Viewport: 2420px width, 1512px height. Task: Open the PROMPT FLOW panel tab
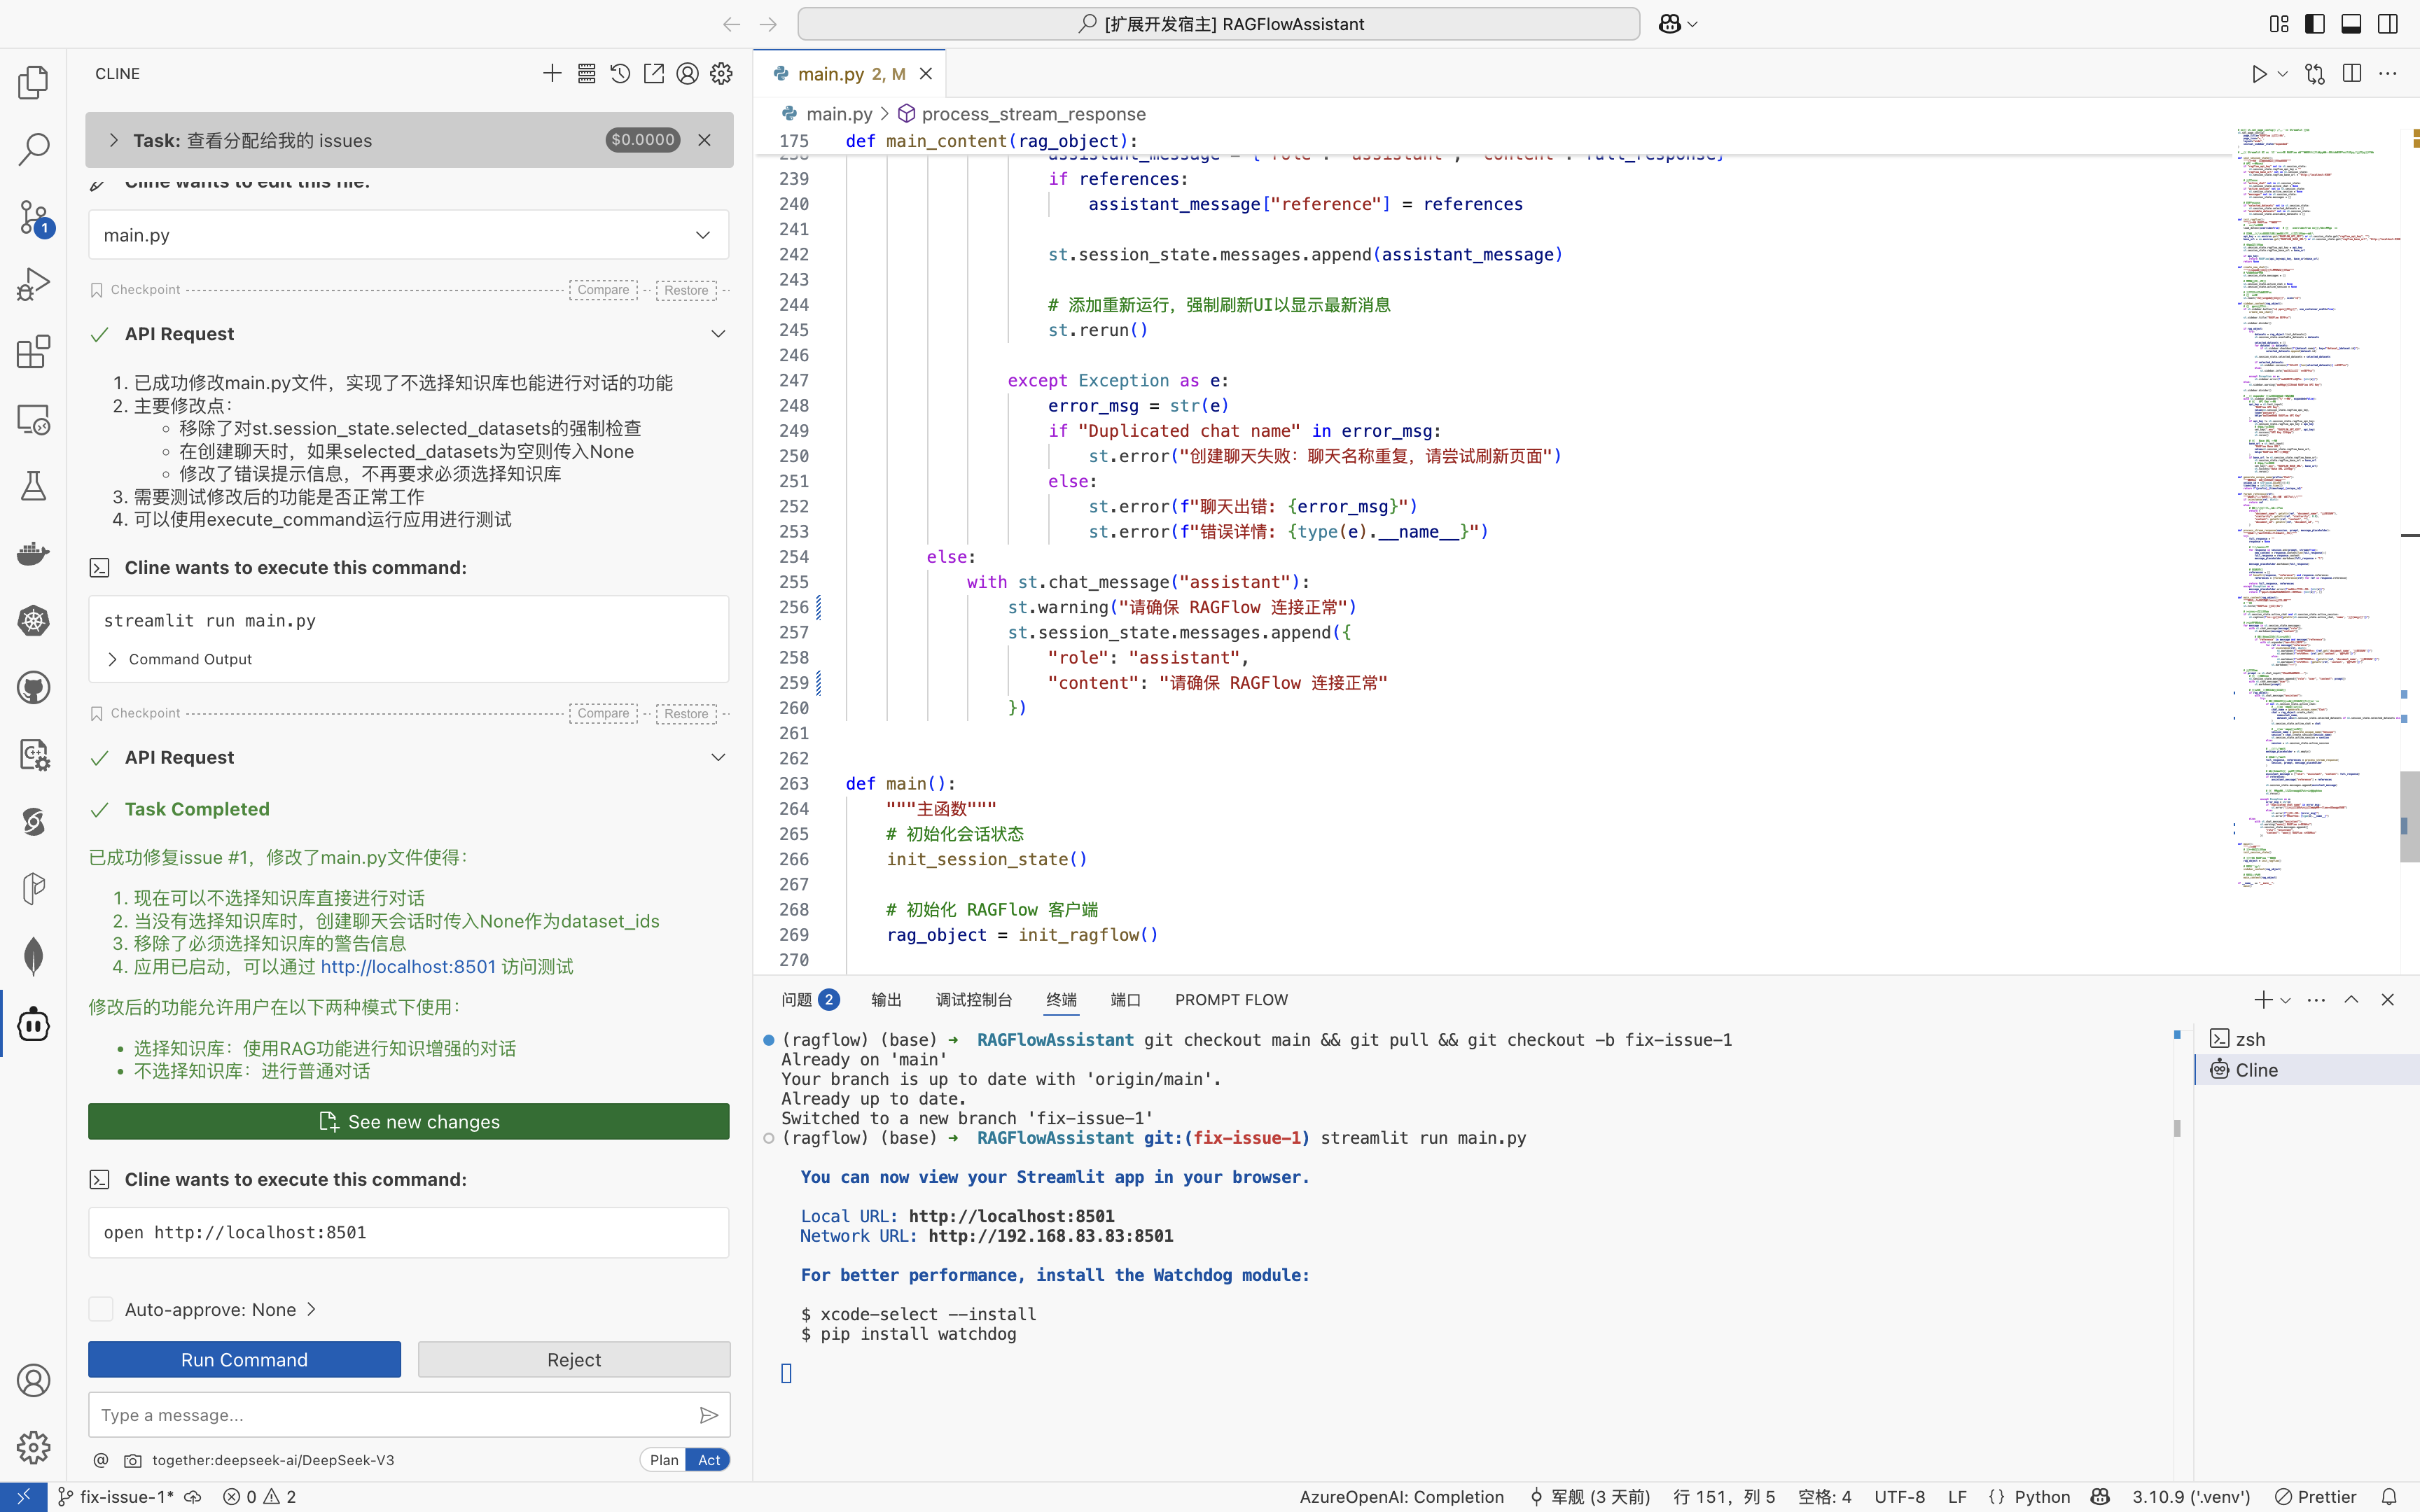(x=1231, y=1000)
